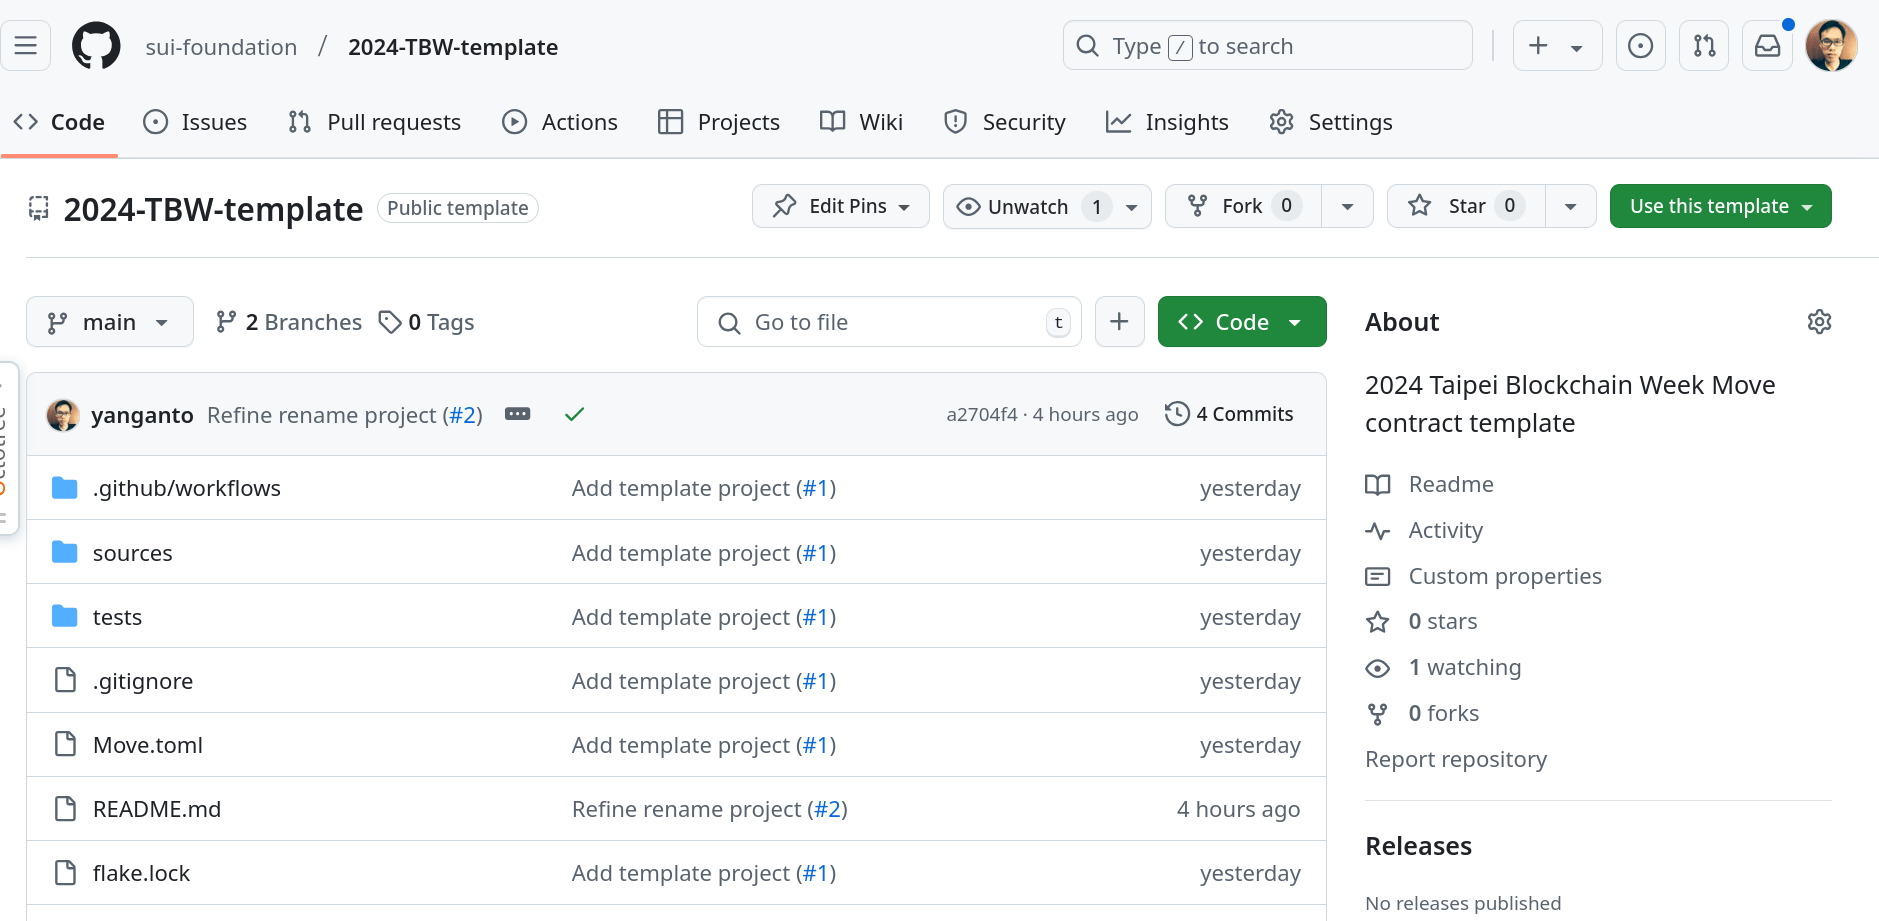This screenshot has width=1879, height=921.
Task: Focus the Go to file search field
Action: pos(889,322)
